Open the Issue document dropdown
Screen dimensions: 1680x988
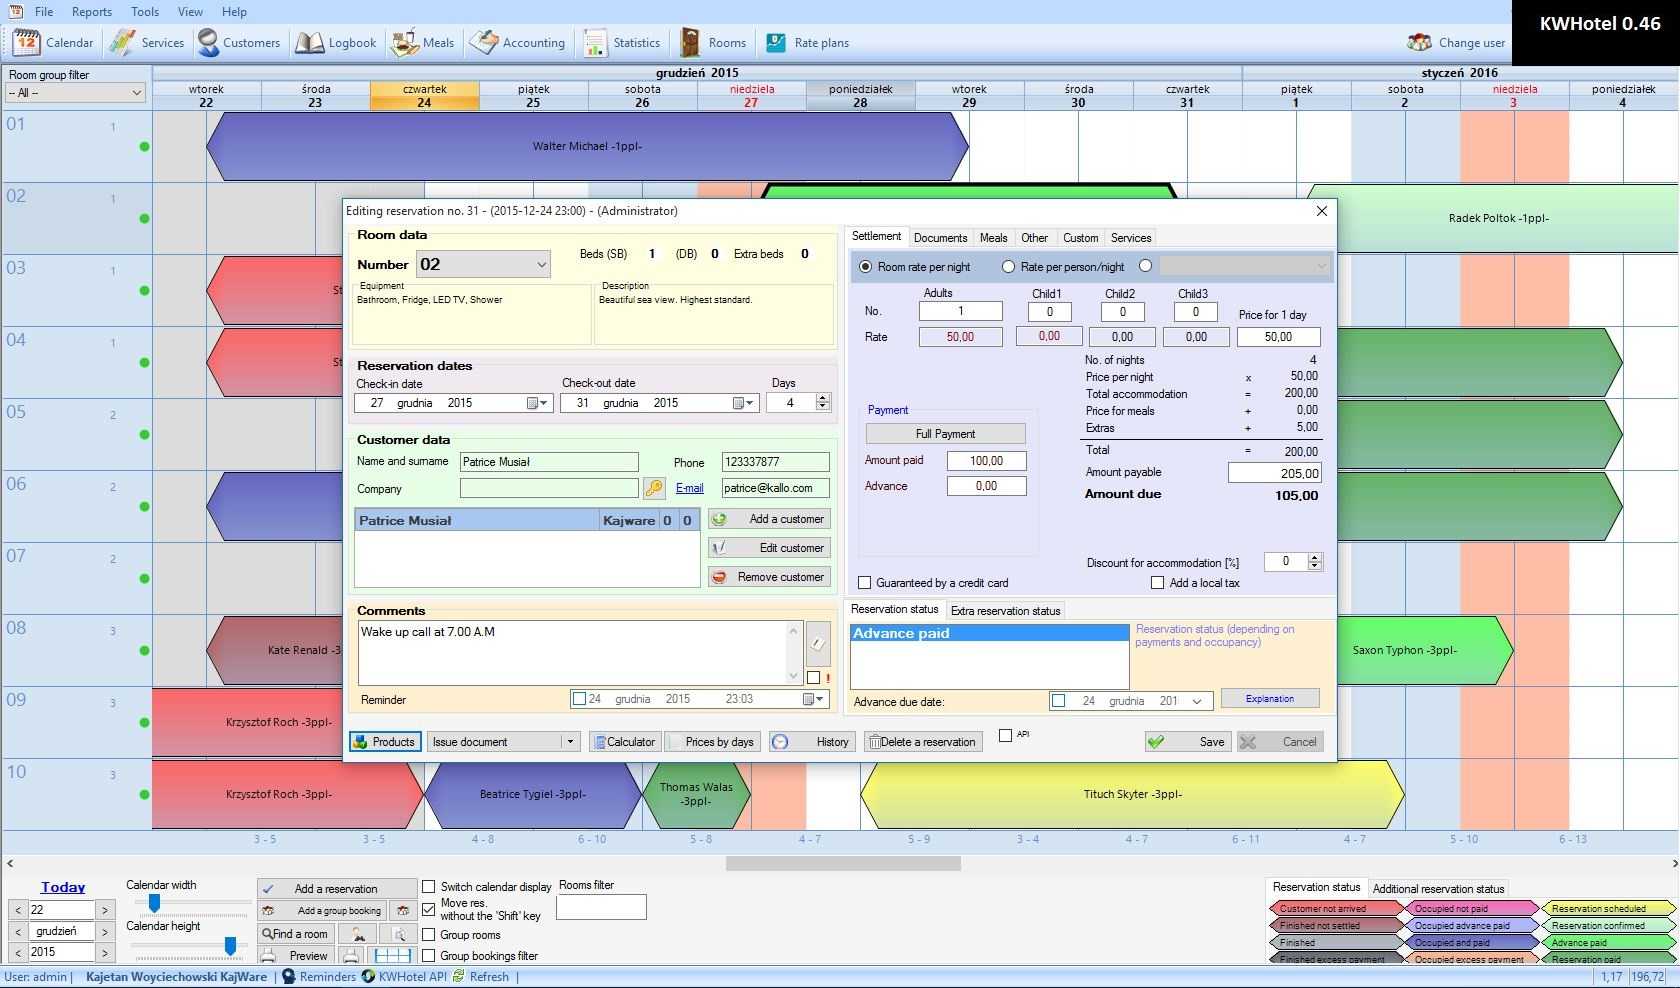coord(570,742)
